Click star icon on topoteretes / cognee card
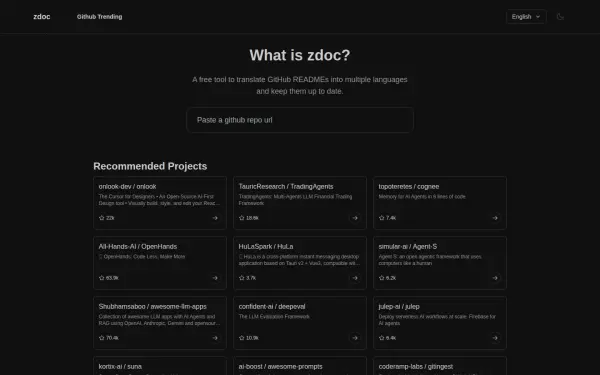The width and height of the screenshot is (600, 375). click(x=382, y=218)
